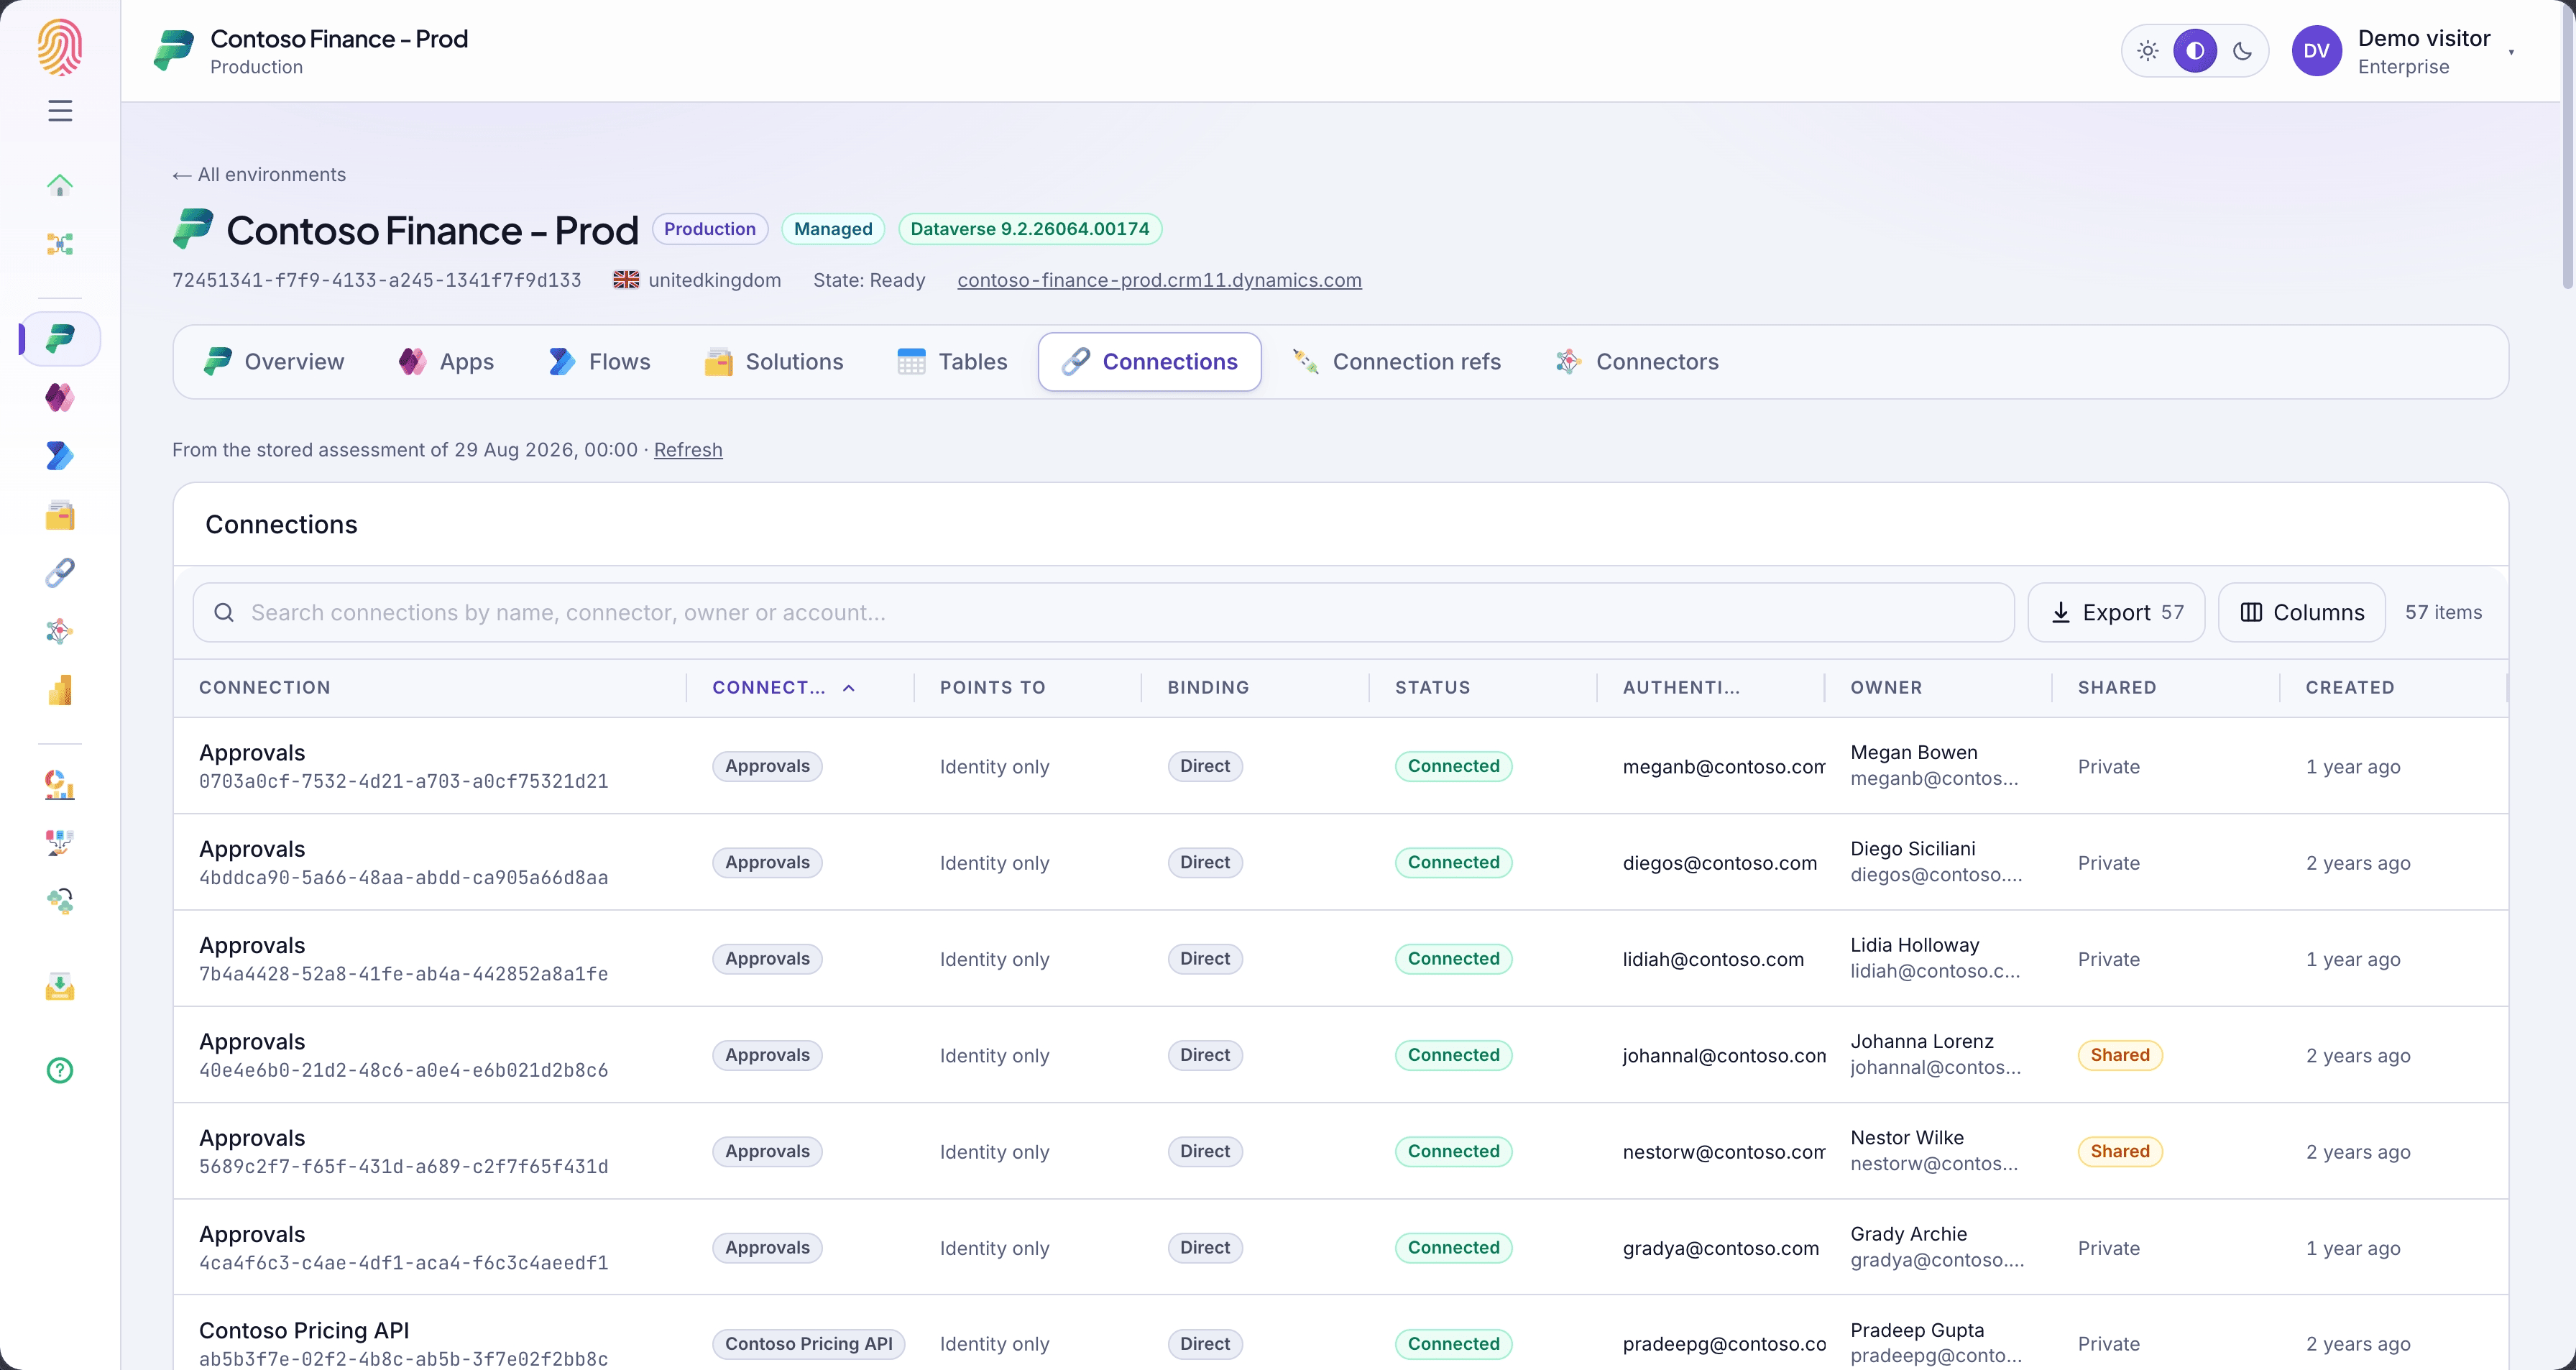This screenshot has height=1370, width=2576.
Task: Switch to the Apps tab
Action: point(446,362)
